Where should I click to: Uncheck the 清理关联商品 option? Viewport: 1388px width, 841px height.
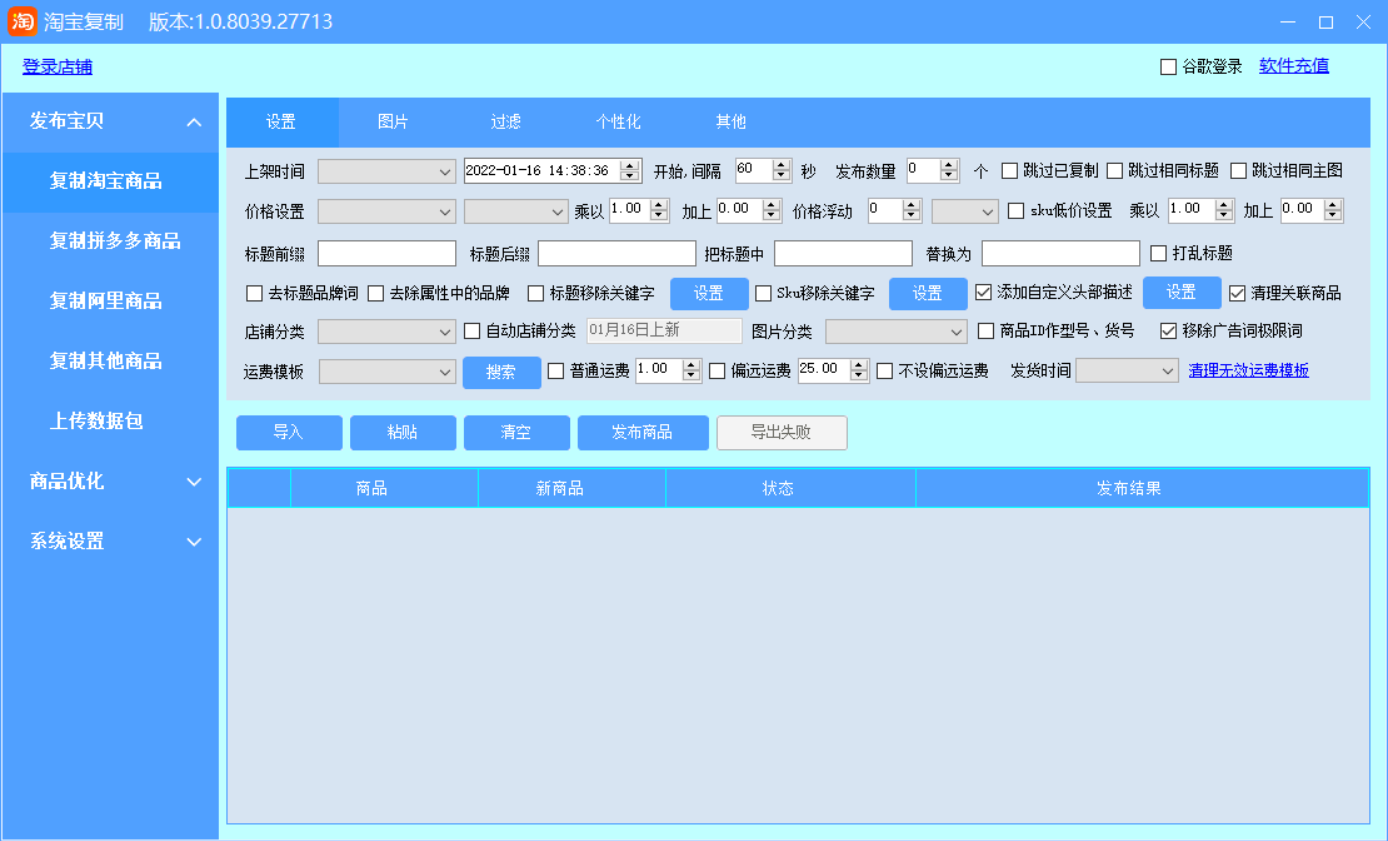tap(1237, 293)
